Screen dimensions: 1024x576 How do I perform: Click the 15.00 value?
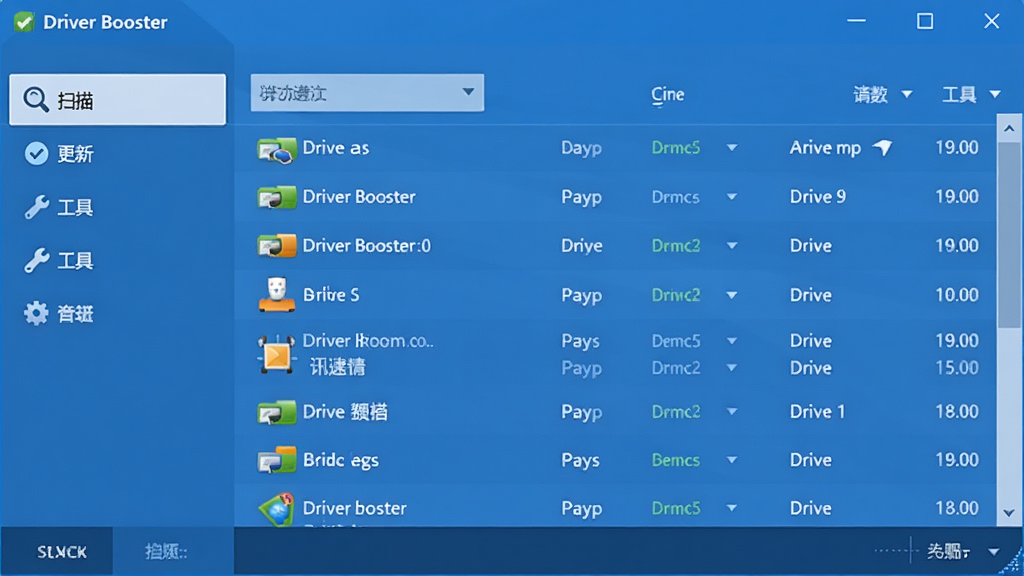[x=957, y=368]
